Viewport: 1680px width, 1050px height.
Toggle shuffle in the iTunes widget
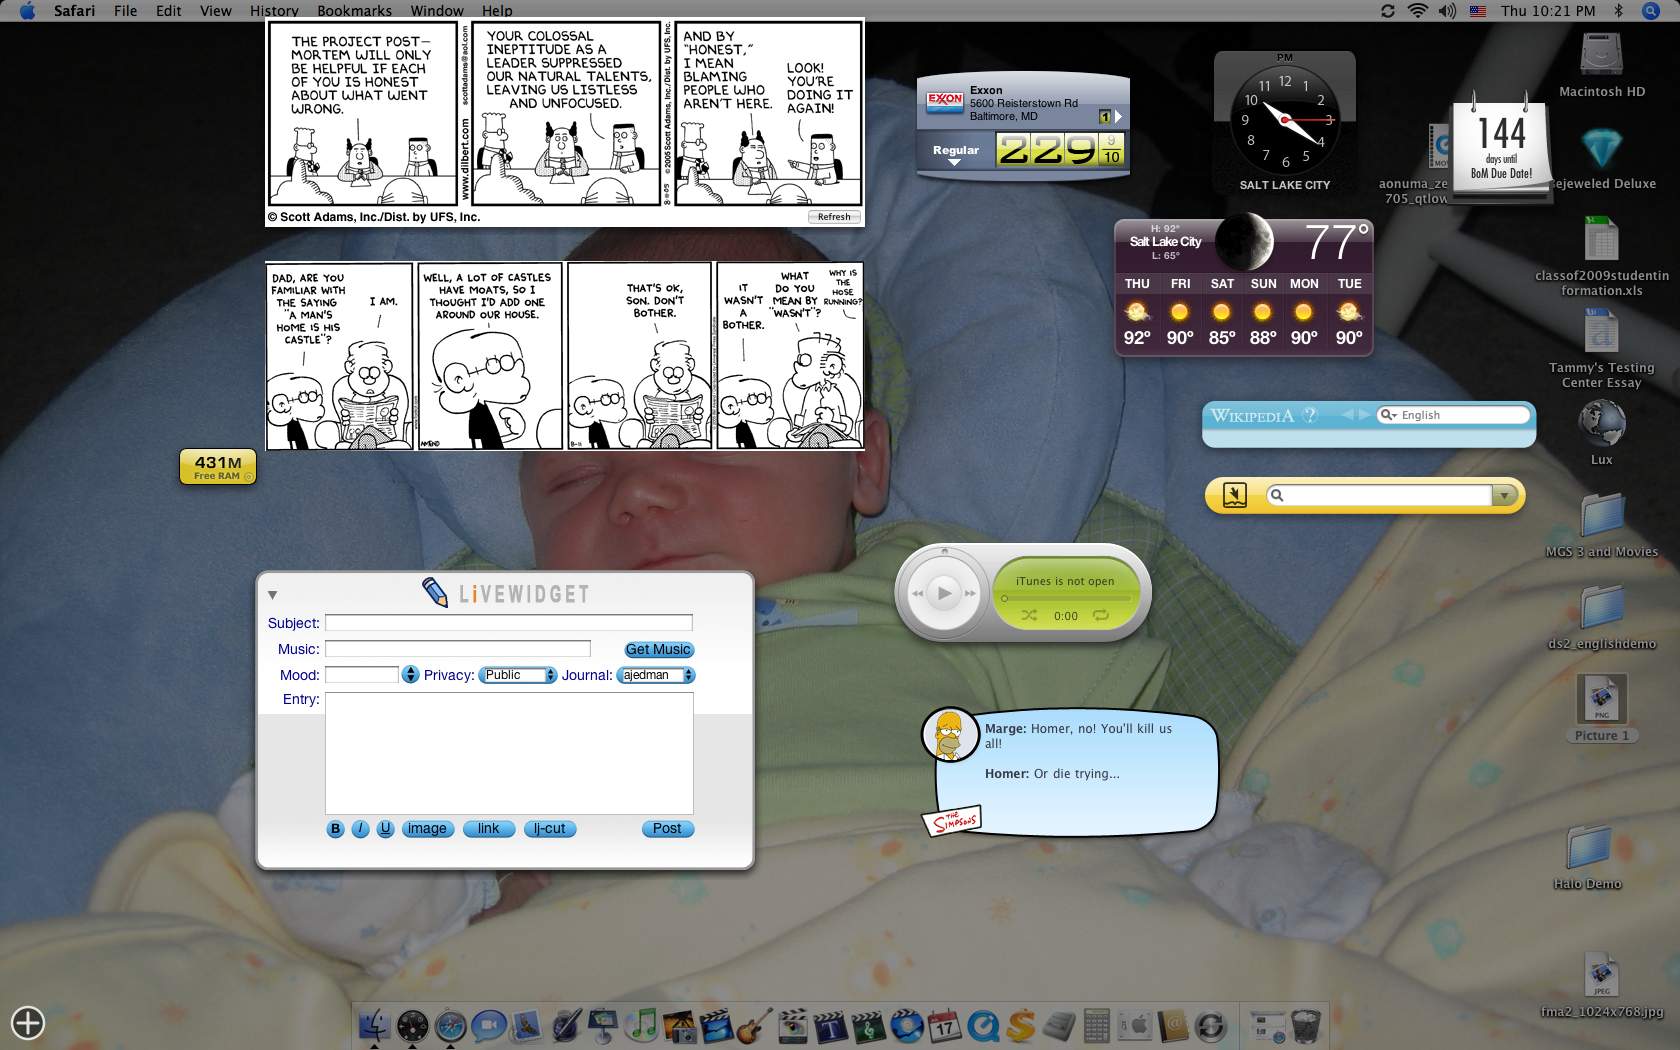pyautogui.click(x=1029, y=615)
